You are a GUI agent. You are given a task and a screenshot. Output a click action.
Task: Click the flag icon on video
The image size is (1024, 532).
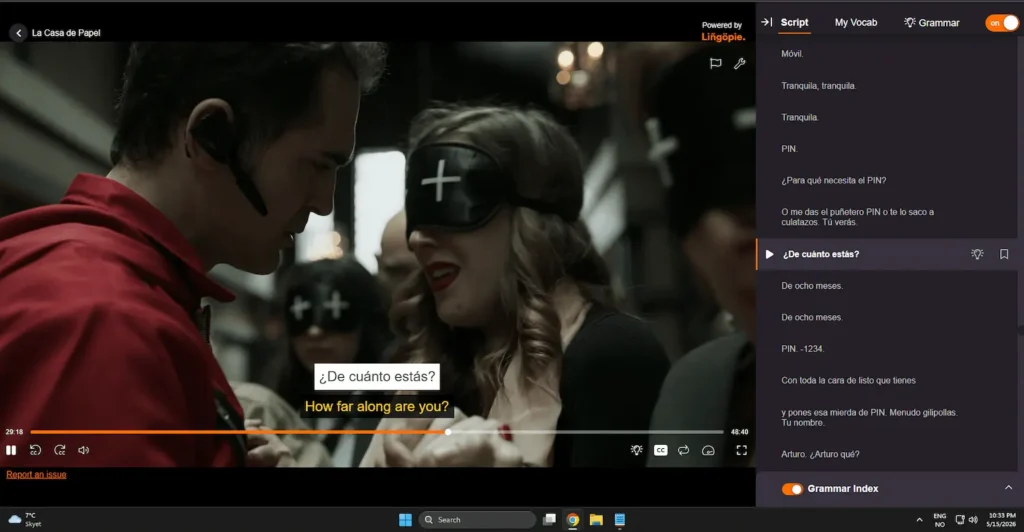click(x=716, y=63)
